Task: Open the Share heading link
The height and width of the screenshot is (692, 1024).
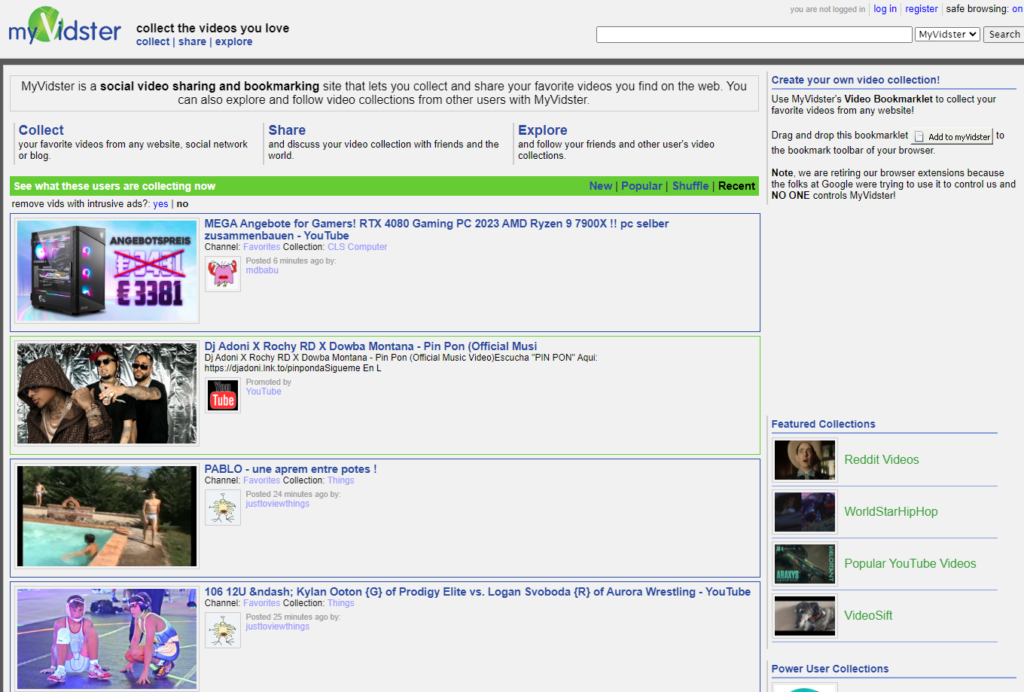Action: coord(287,130)
